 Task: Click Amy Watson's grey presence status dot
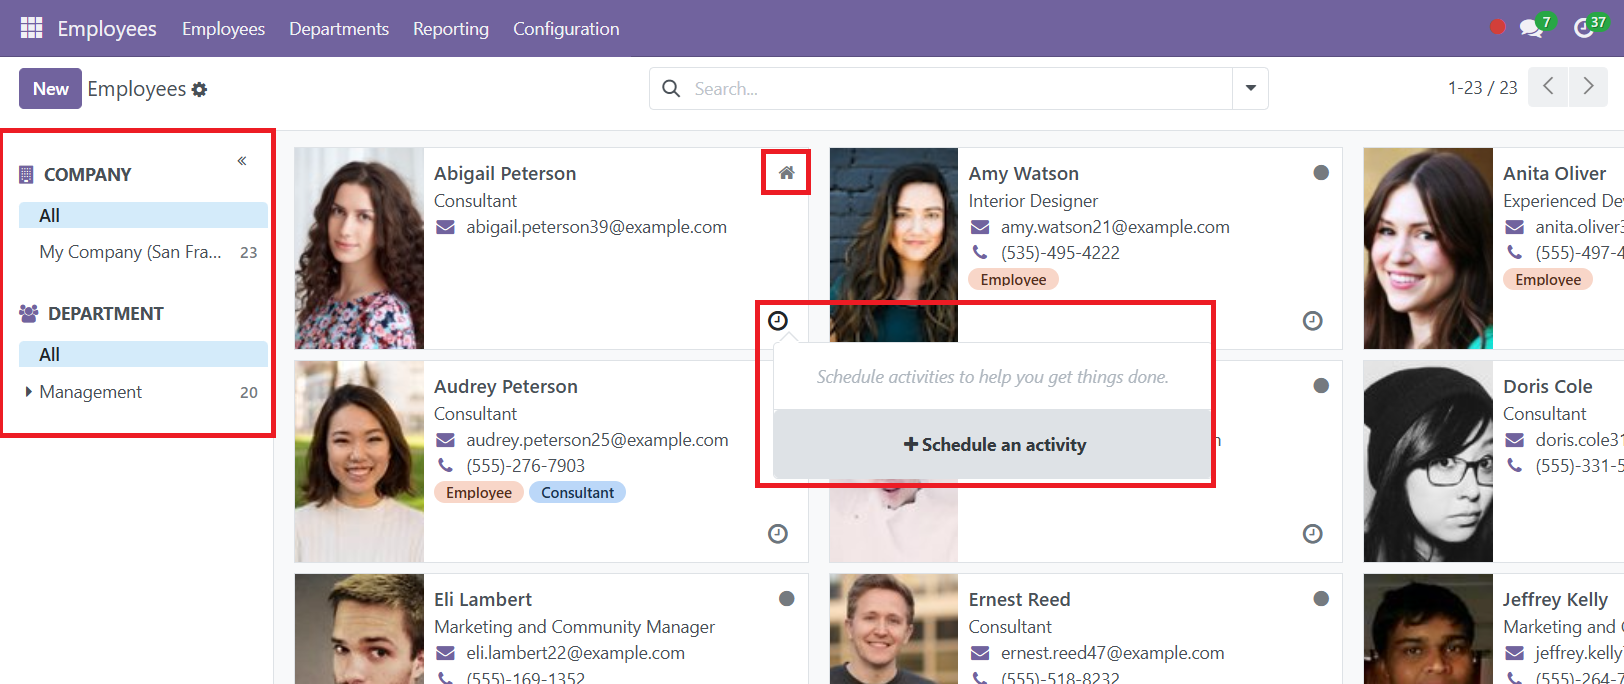tap(1321, 173)
